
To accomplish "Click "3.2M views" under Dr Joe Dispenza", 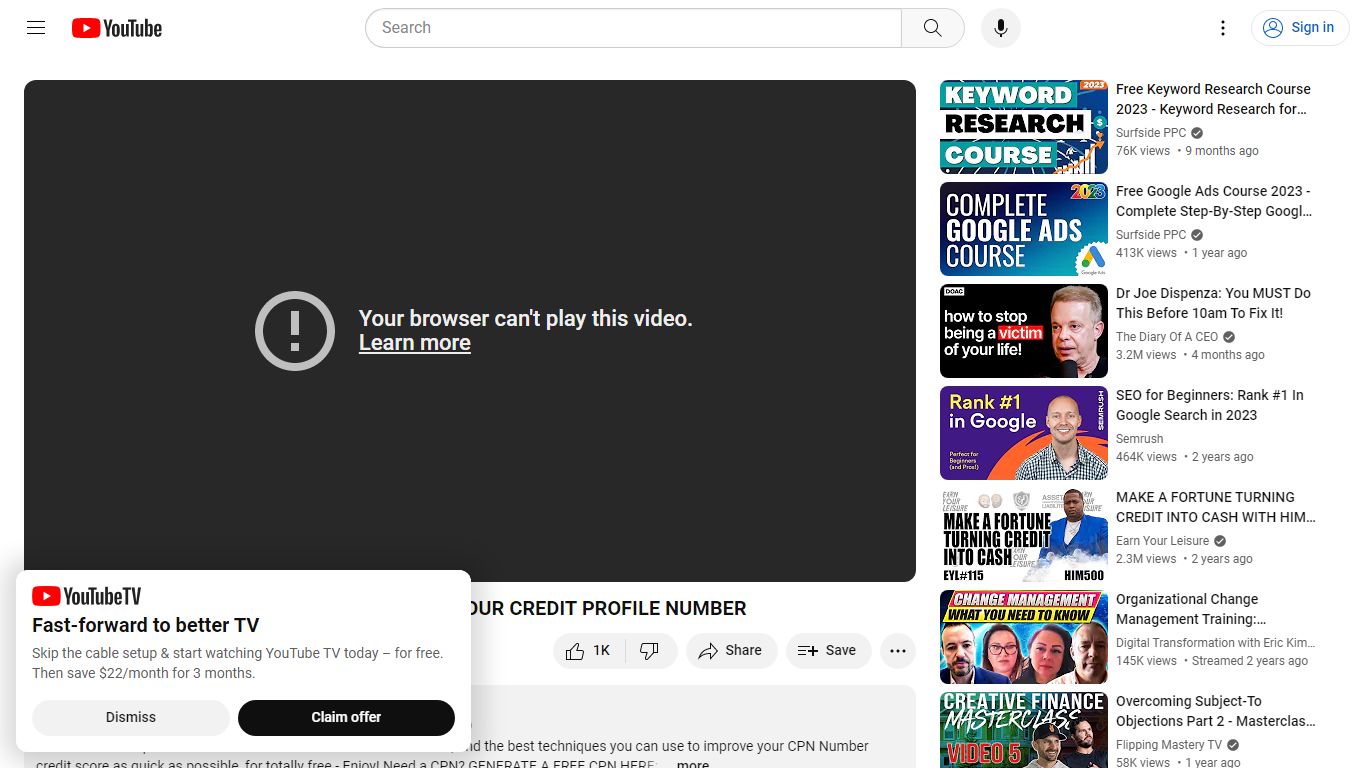I will [1146, 355].
